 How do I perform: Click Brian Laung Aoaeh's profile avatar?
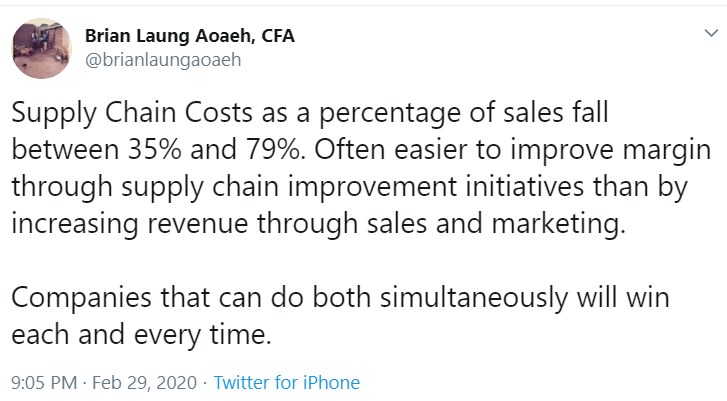click(x=42, y=47)
